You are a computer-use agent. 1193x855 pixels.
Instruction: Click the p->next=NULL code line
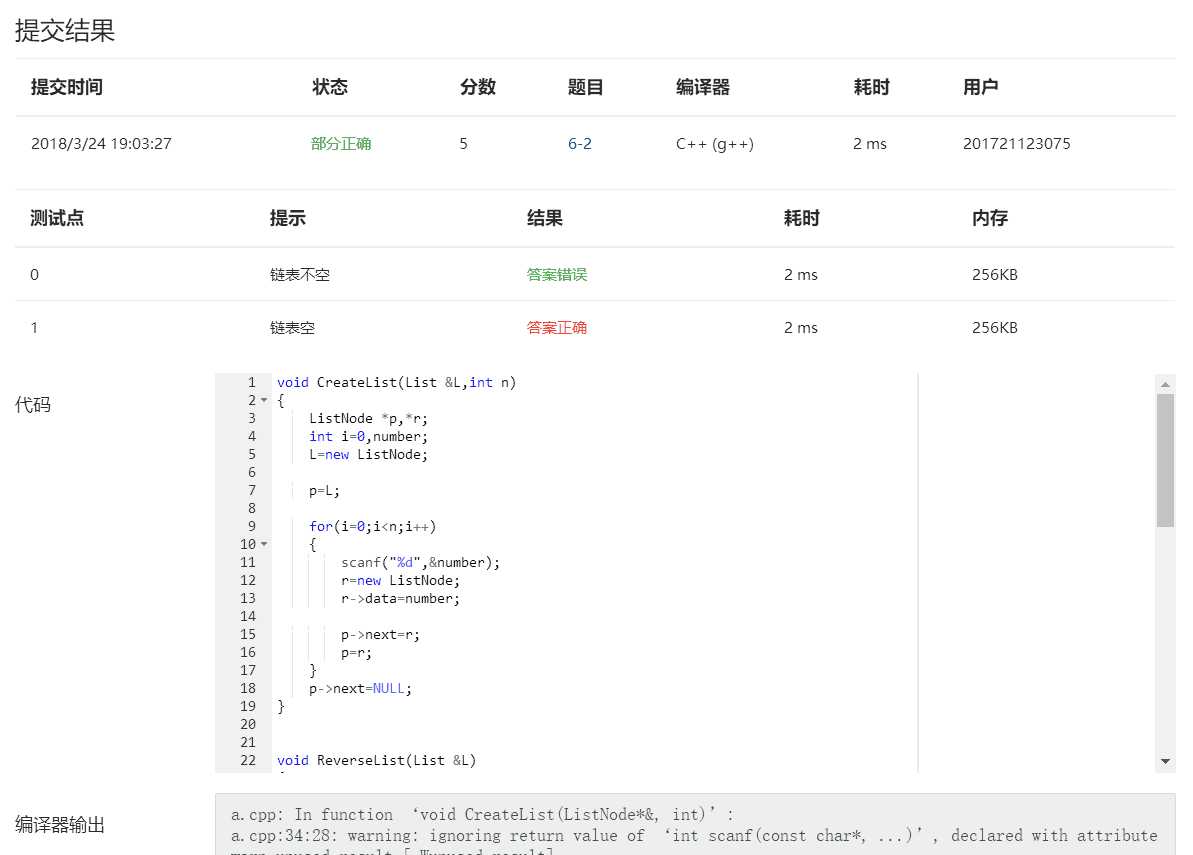(360, 689)
